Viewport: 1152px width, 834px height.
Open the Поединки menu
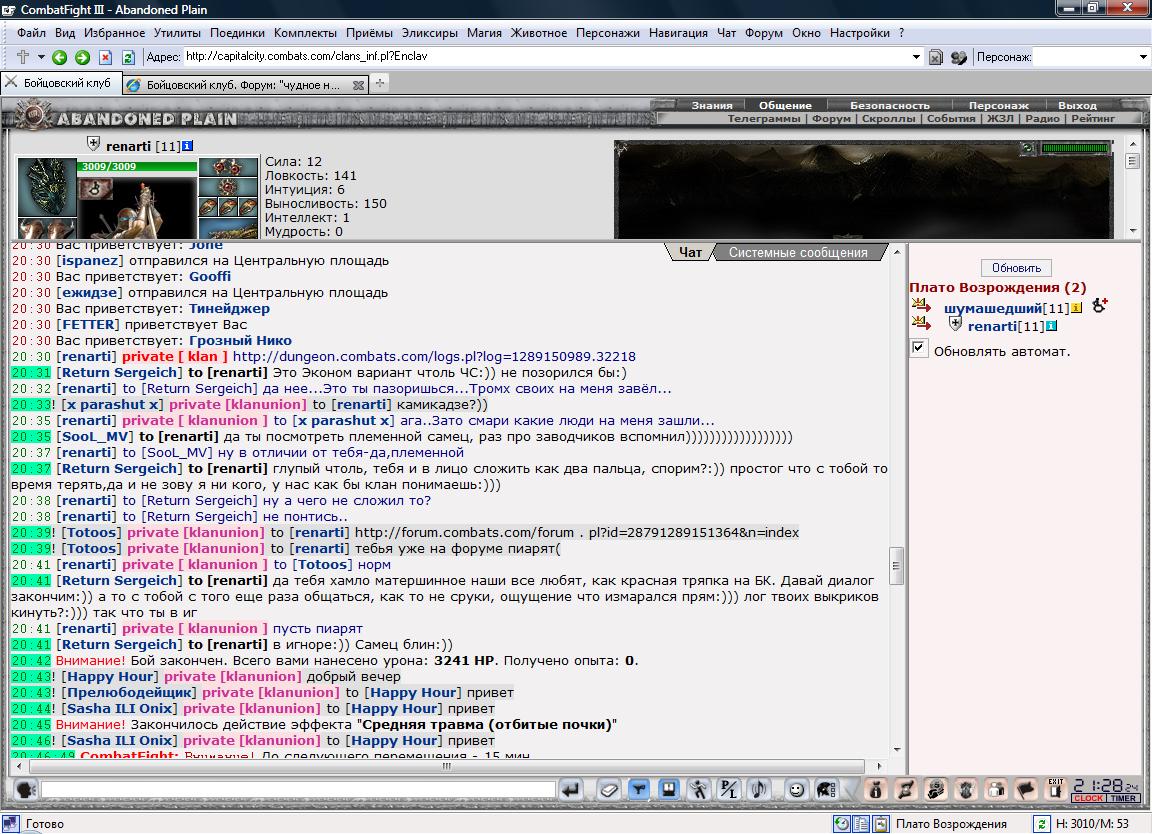pyautogui.click(x=237, y=33)
